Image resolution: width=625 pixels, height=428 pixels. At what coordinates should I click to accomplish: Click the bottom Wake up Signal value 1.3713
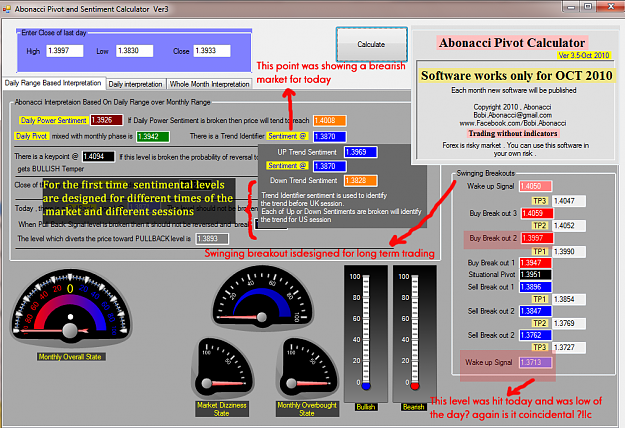(x=535, y=362)
